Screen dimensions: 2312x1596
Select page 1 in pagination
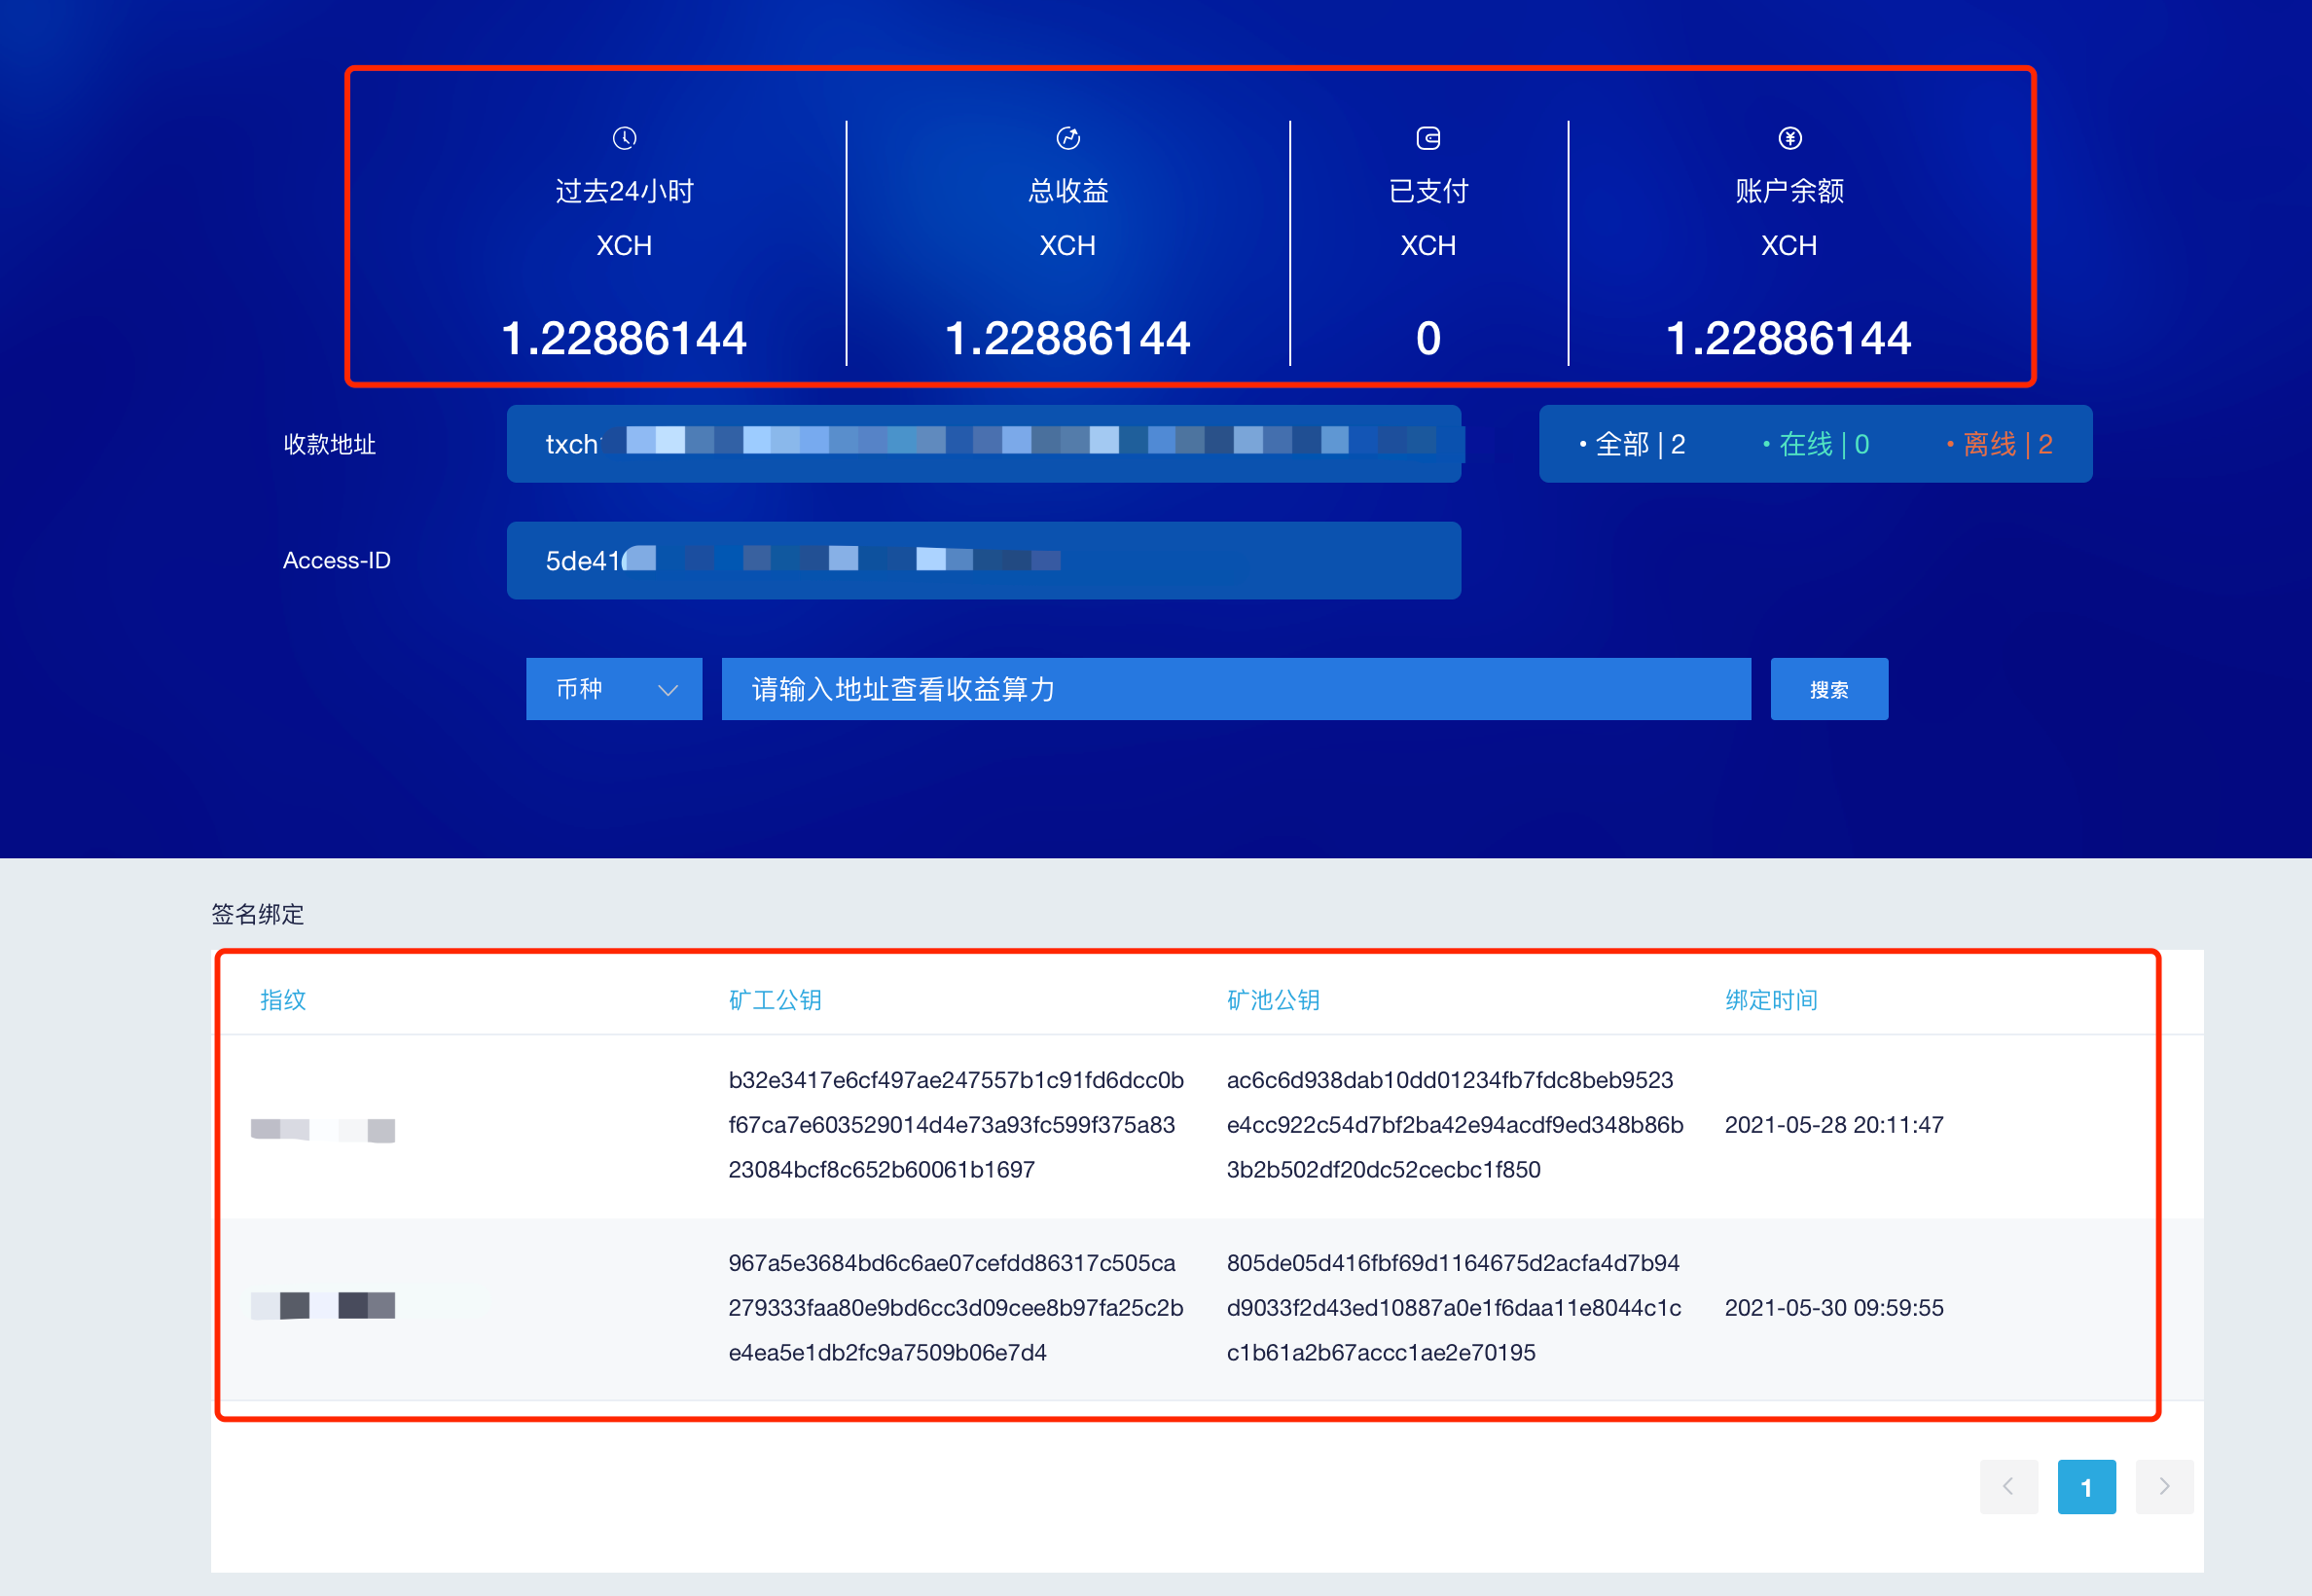2086,1486
